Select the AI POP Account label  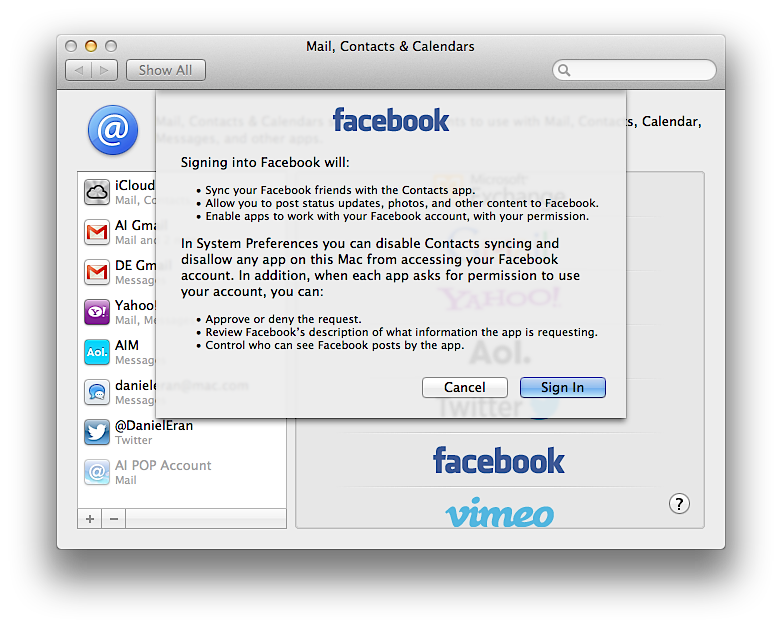pyautogui.click(x=163, y=465)
